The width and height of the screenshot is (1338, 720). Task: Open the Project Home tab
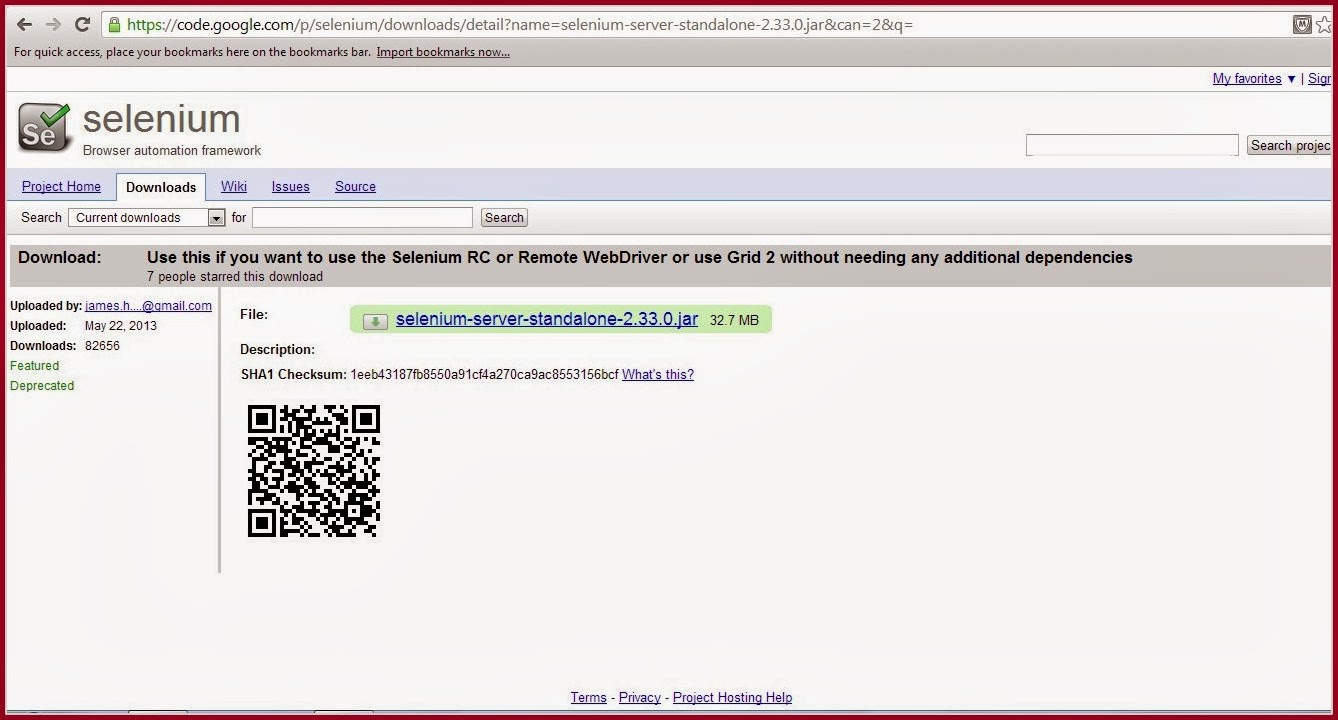61,186
